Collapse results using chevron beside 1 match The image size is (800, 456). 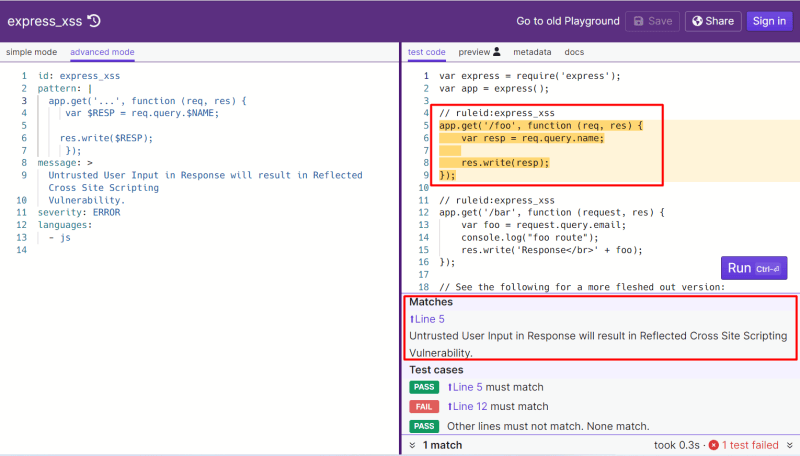412,445
